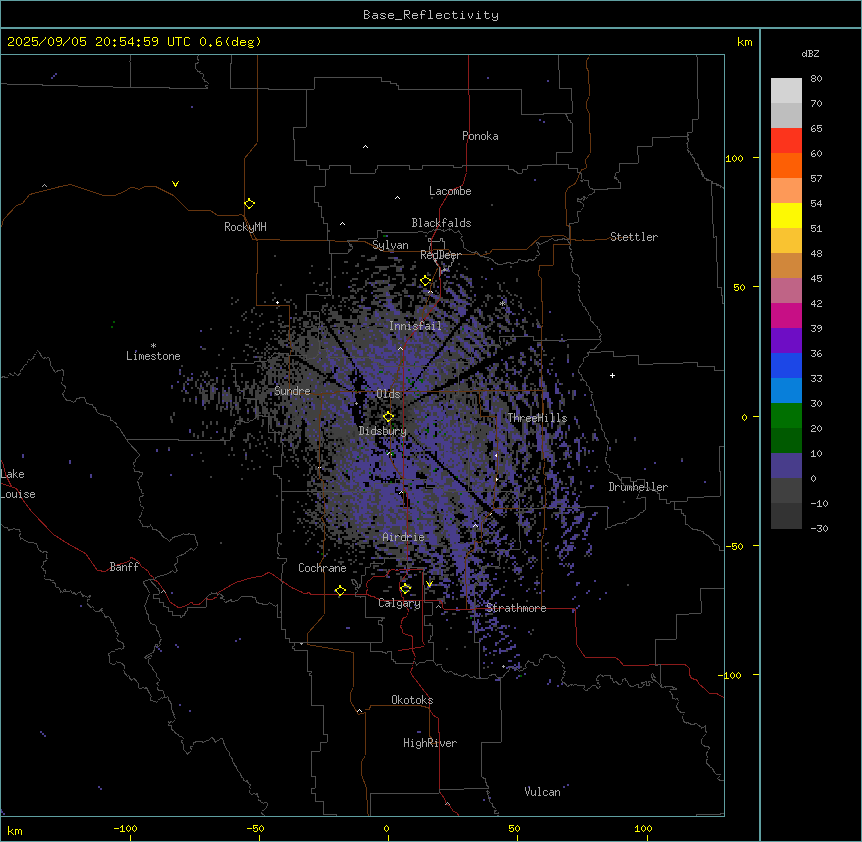Click the km unit label at bottom left
The image size is (862, 842).
click(x=15, y=830)
